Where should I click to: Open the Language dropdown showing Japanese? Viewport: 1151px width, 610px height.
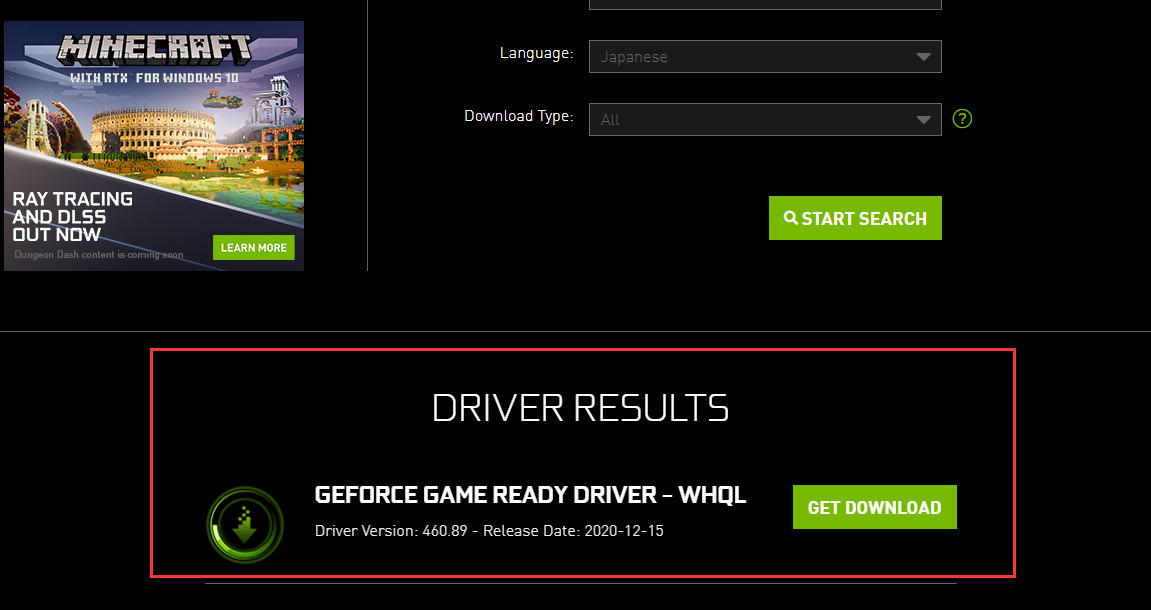coord(765,57)
